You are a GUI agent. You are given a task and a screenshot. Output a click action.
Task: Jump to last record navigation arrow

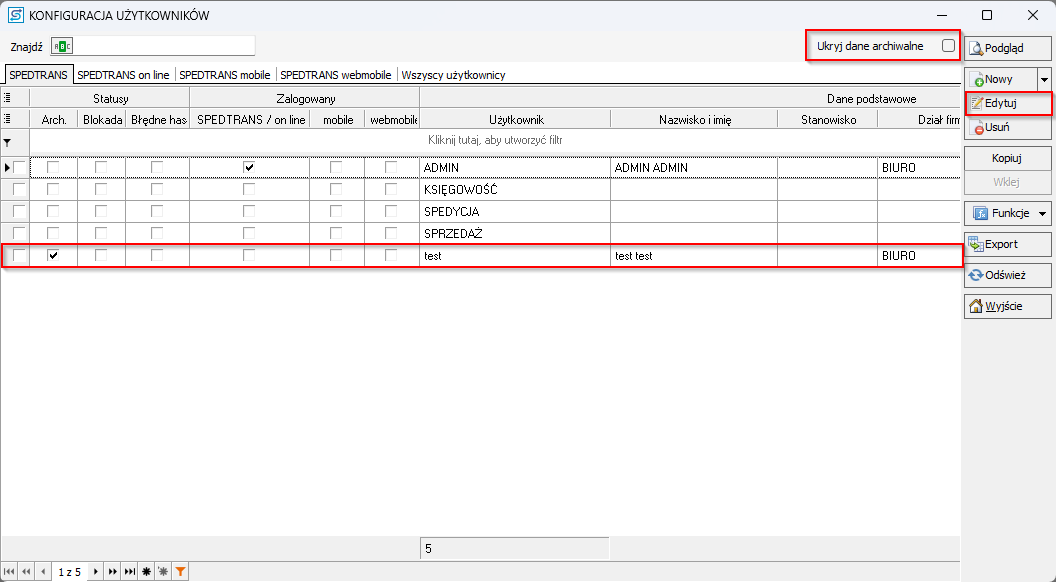click(129, 572)
